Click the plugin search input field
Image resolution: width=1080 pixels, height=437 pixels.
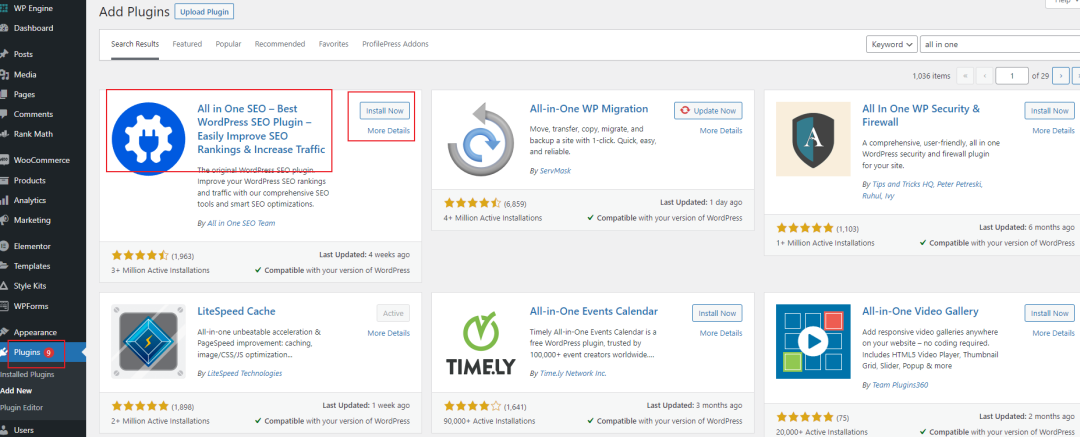coord(998,44)
